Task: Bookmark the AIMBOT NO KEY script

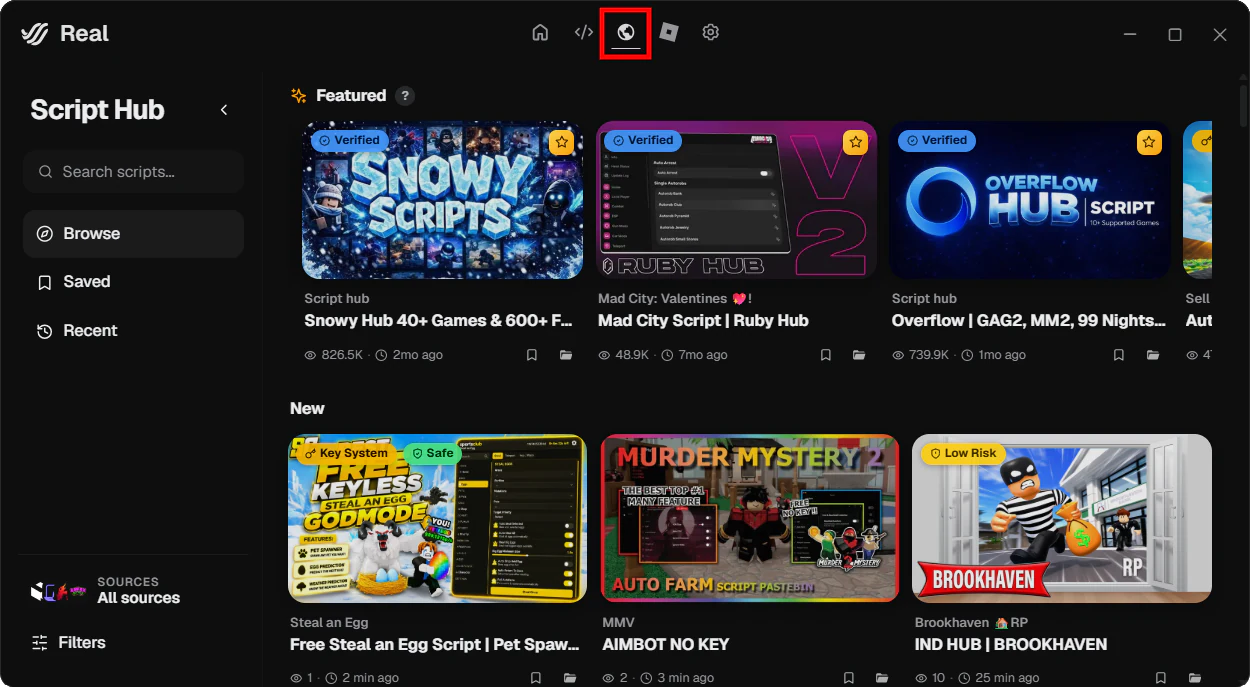Action: tap(848, 678)
